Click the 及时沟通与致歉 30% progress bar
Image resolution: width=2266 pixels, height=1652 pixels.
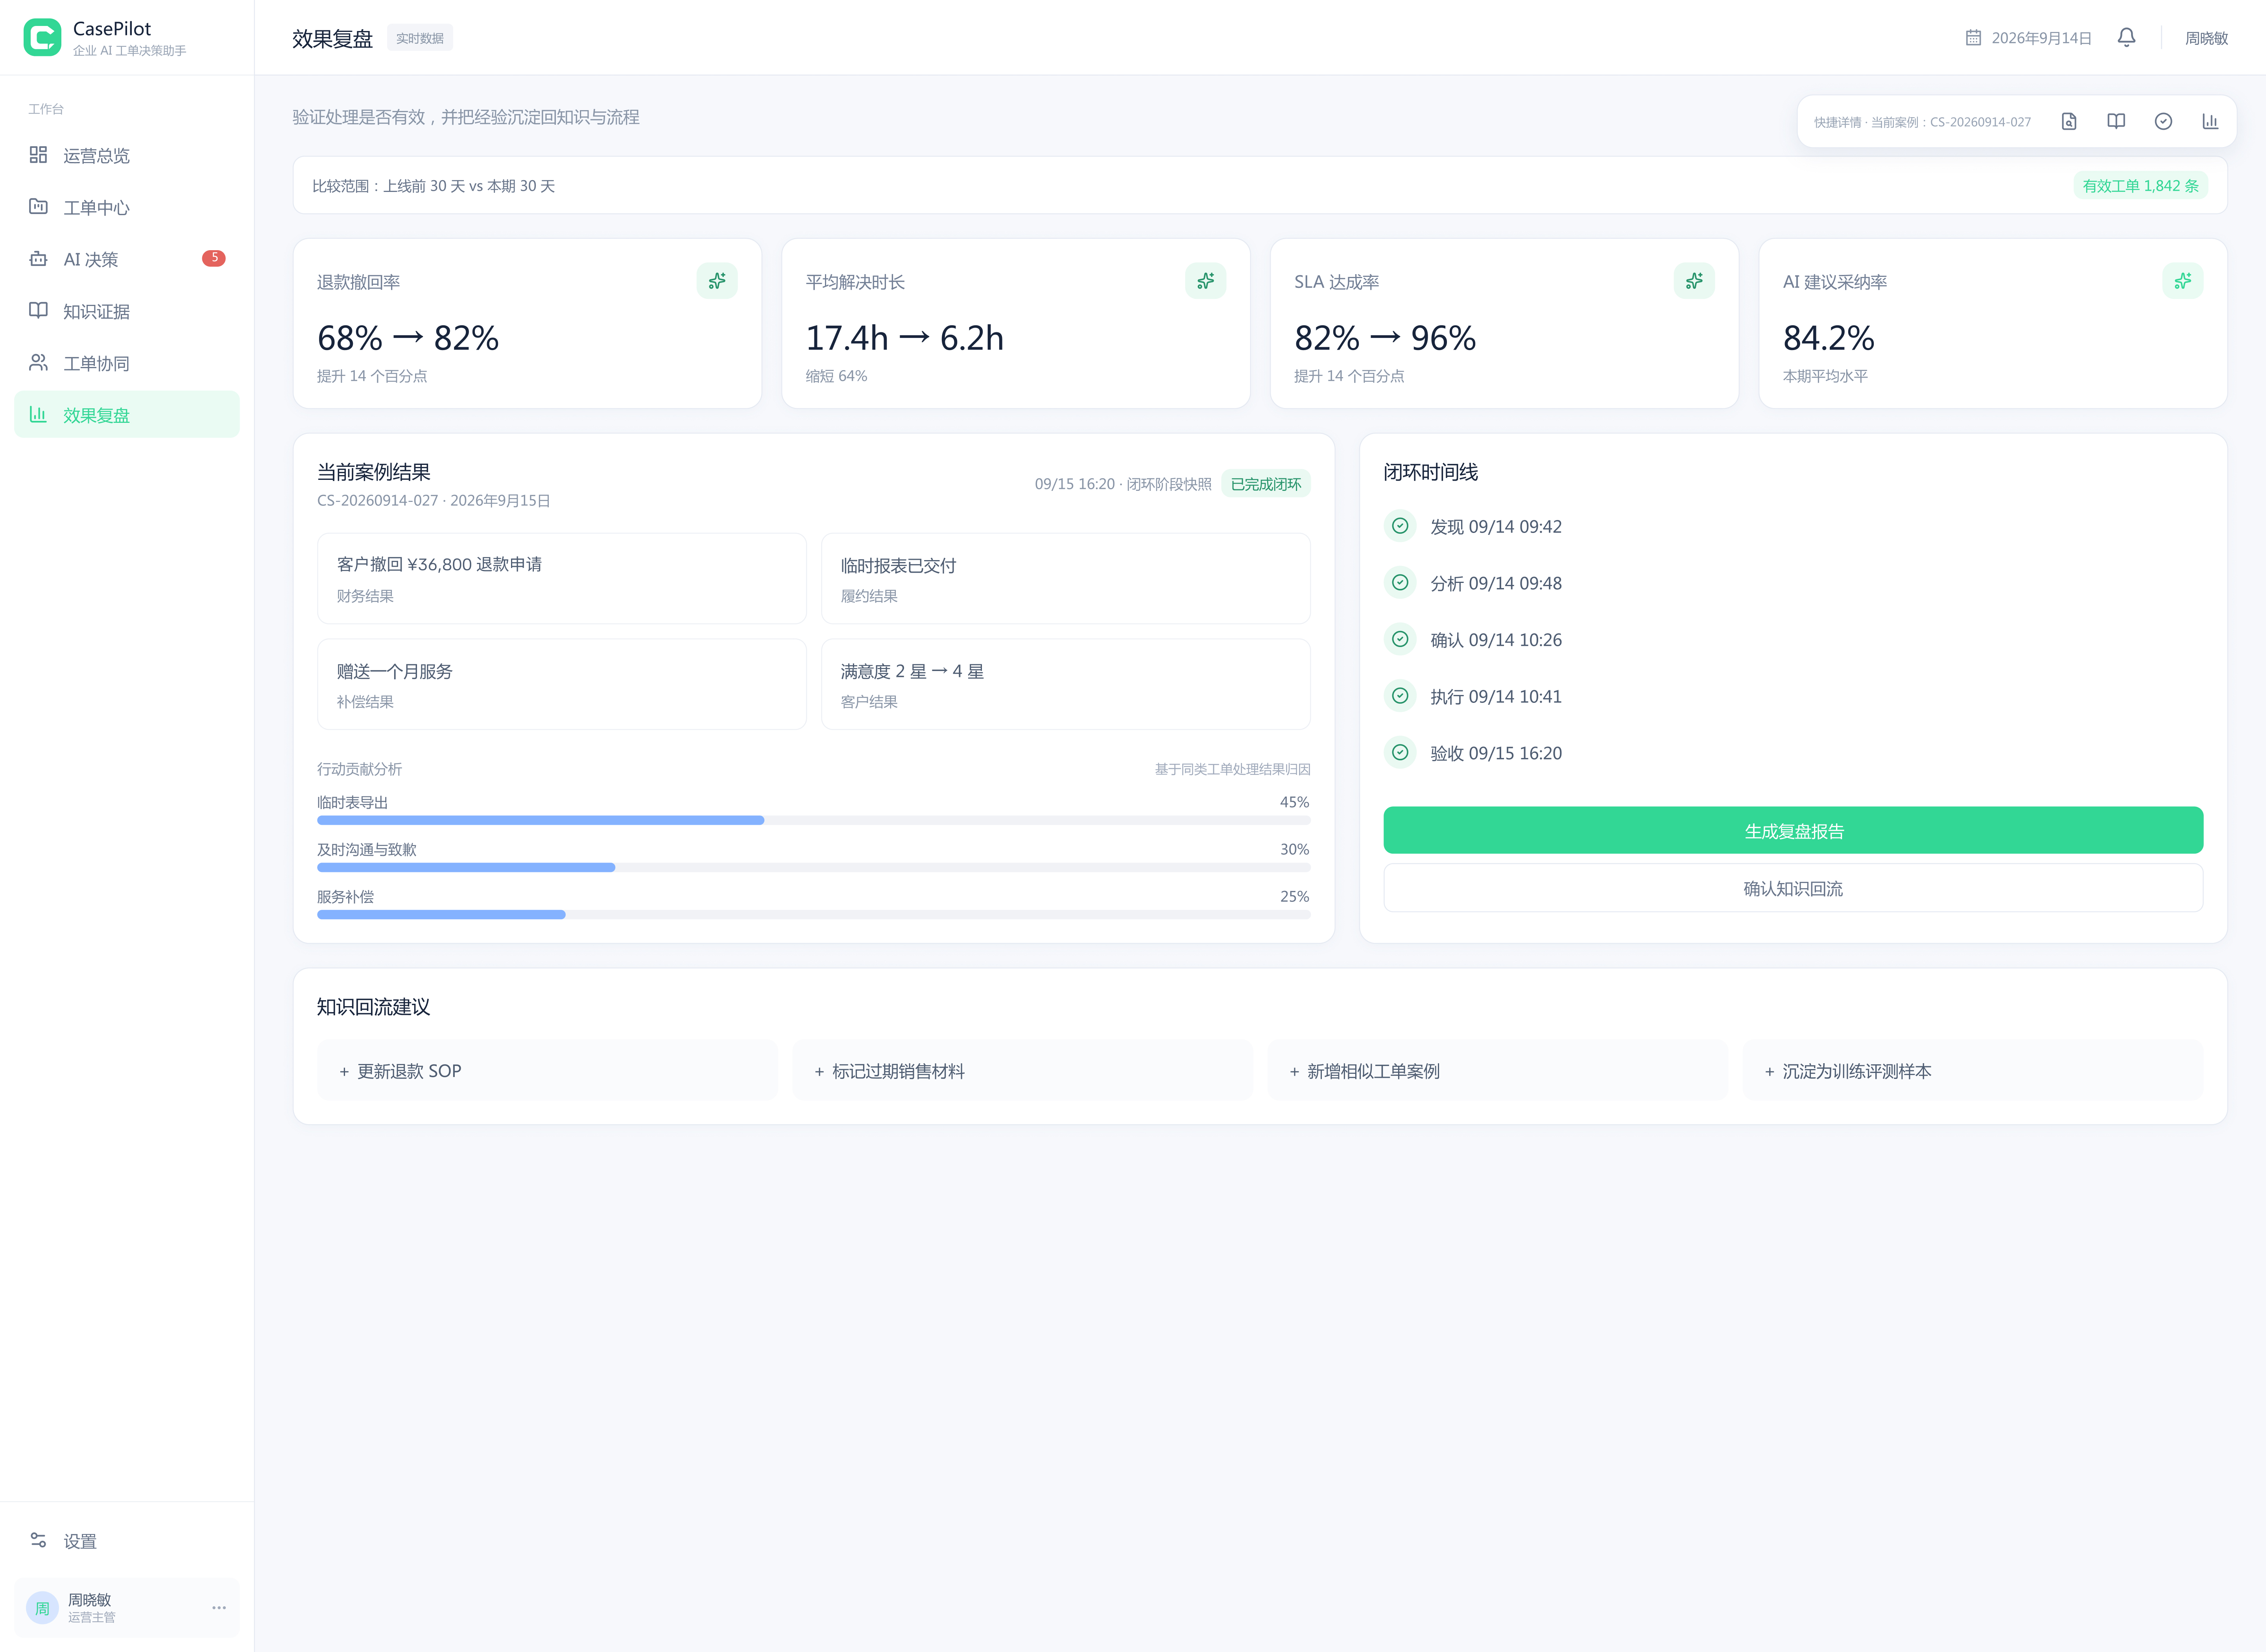[813, 867]
